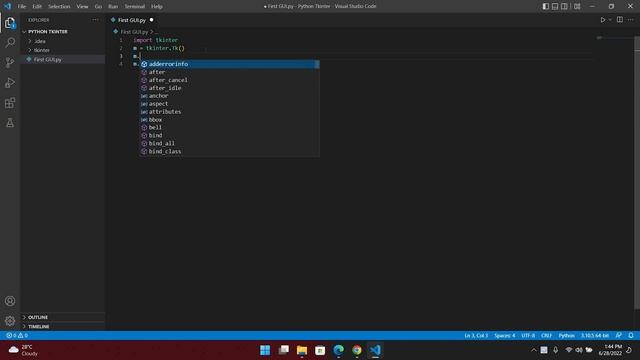The width and height of the screenshot is (640, 360).
Task: Choose after_idle suggestion
Action: (229, 88)
